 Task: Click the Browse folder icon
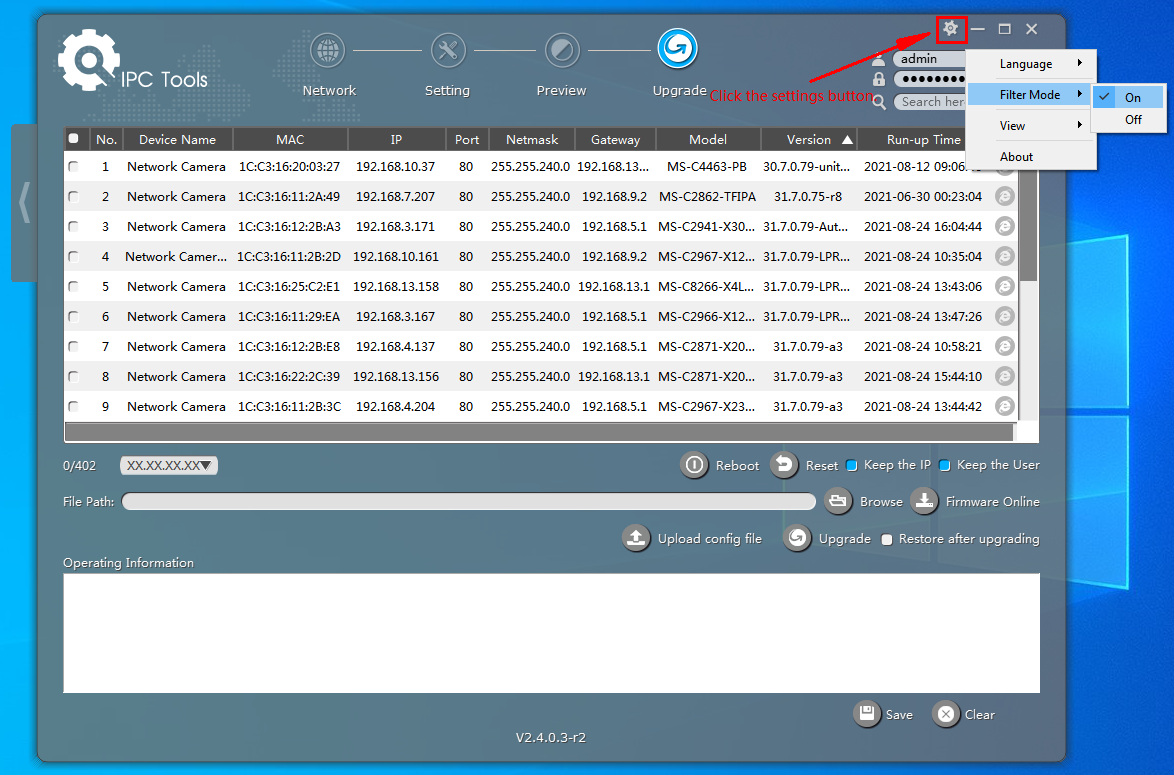coord(838,501)
